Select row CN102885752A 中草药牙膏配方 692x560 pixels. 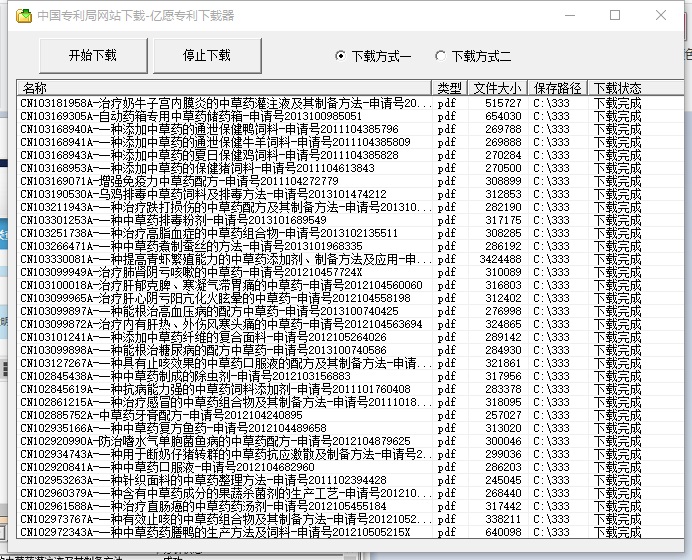(x=350, y=415)
